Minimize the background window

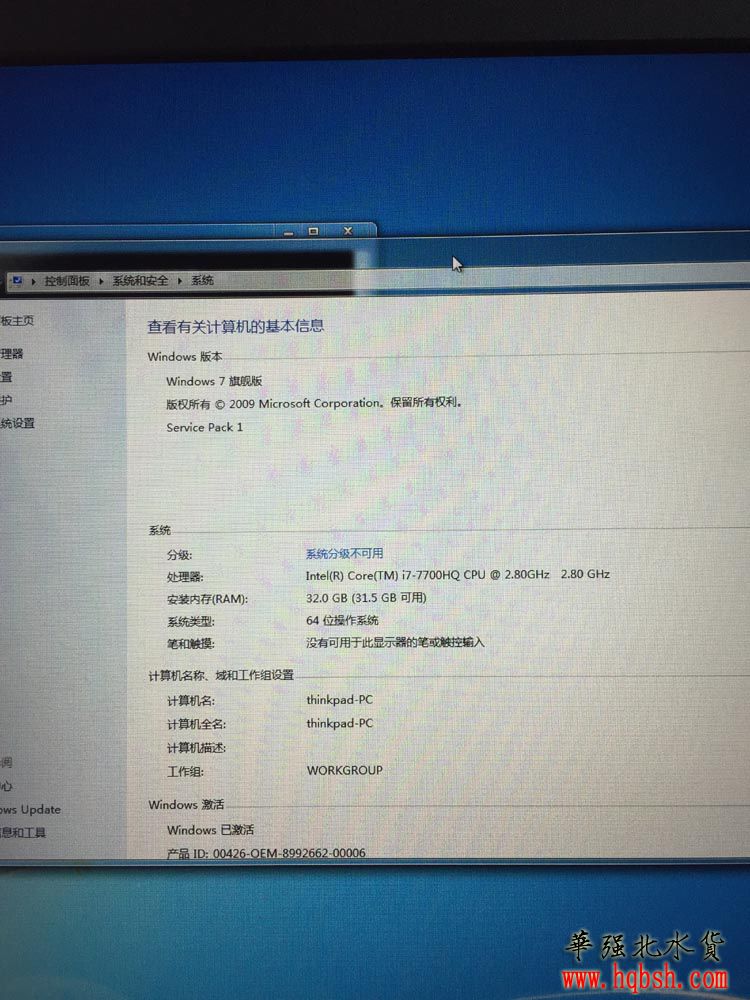coord(289,232)
